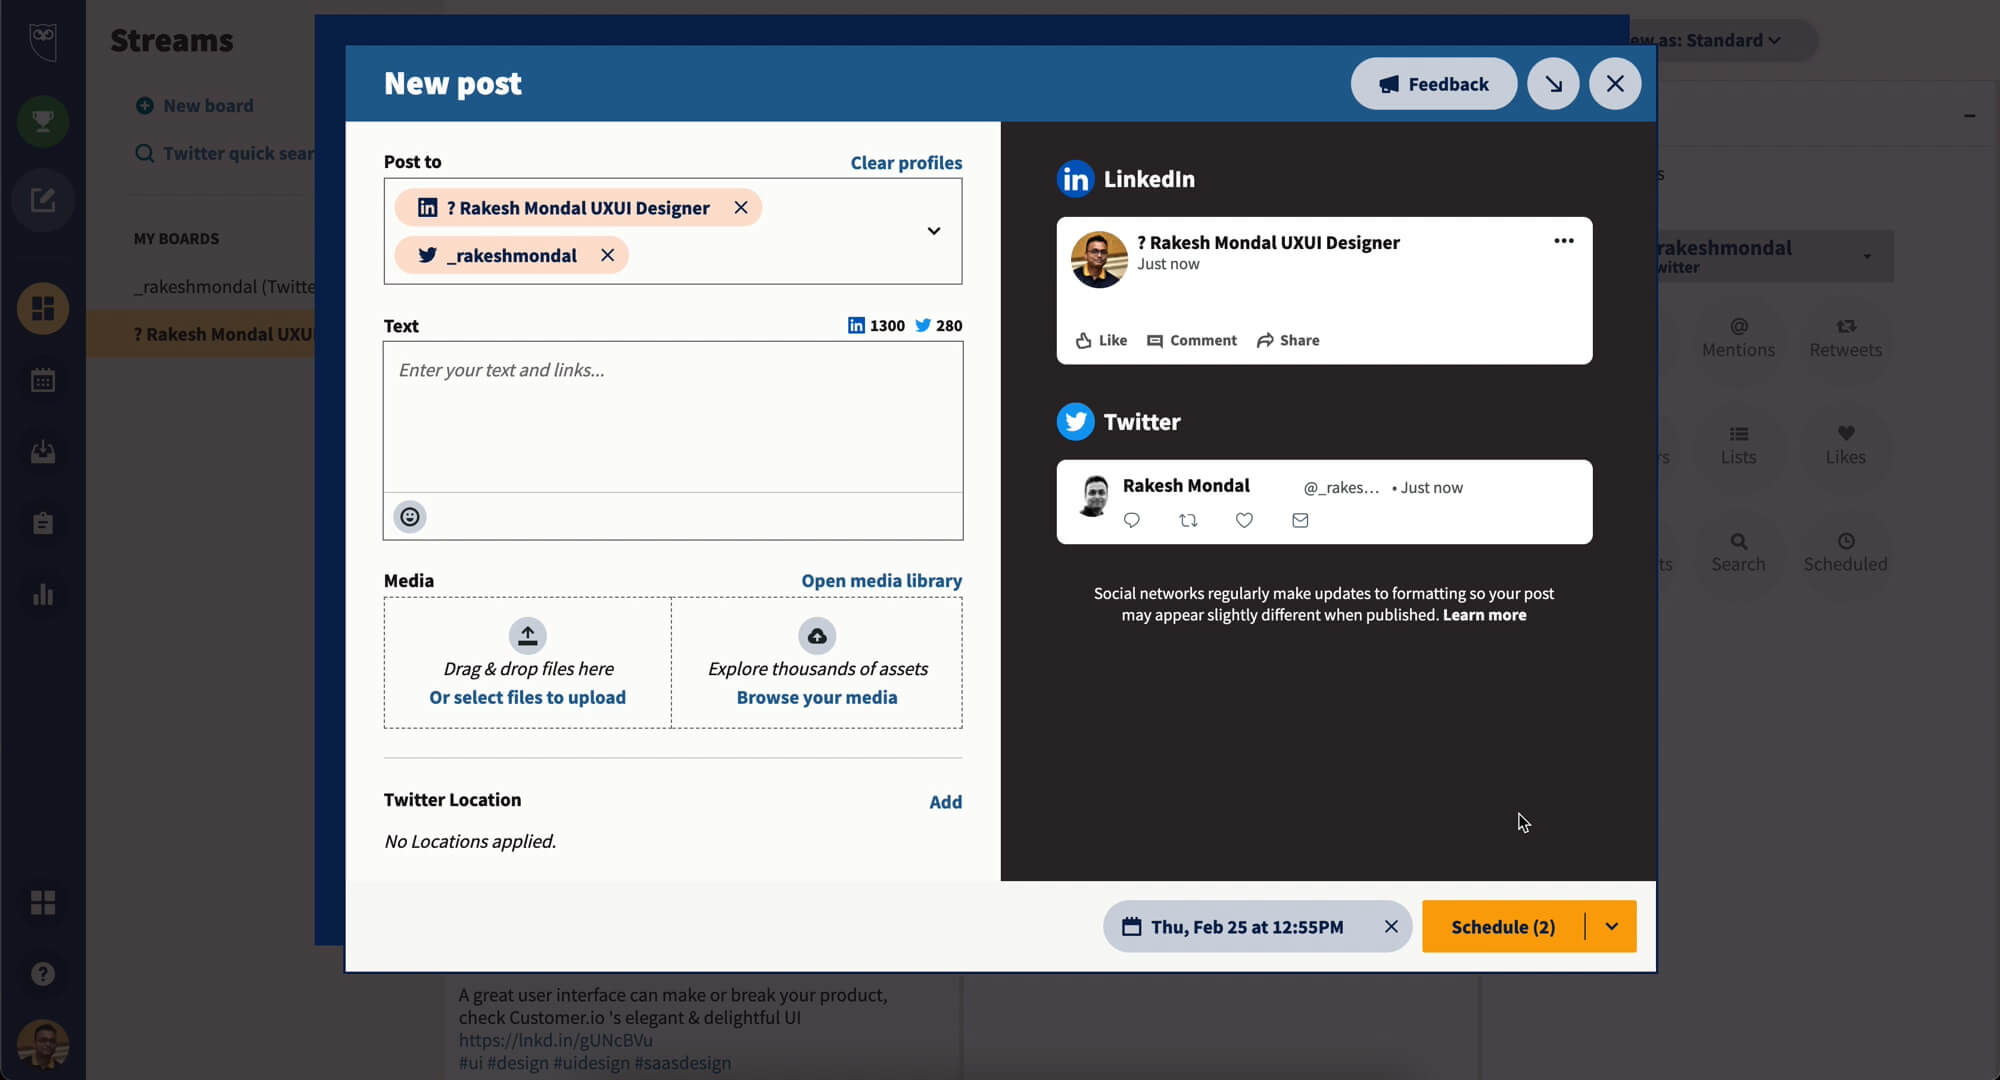This screenshot has width=2000, height=1080.
Task: Open the Planner calendar sidebar icon
Action: point(43,380)
